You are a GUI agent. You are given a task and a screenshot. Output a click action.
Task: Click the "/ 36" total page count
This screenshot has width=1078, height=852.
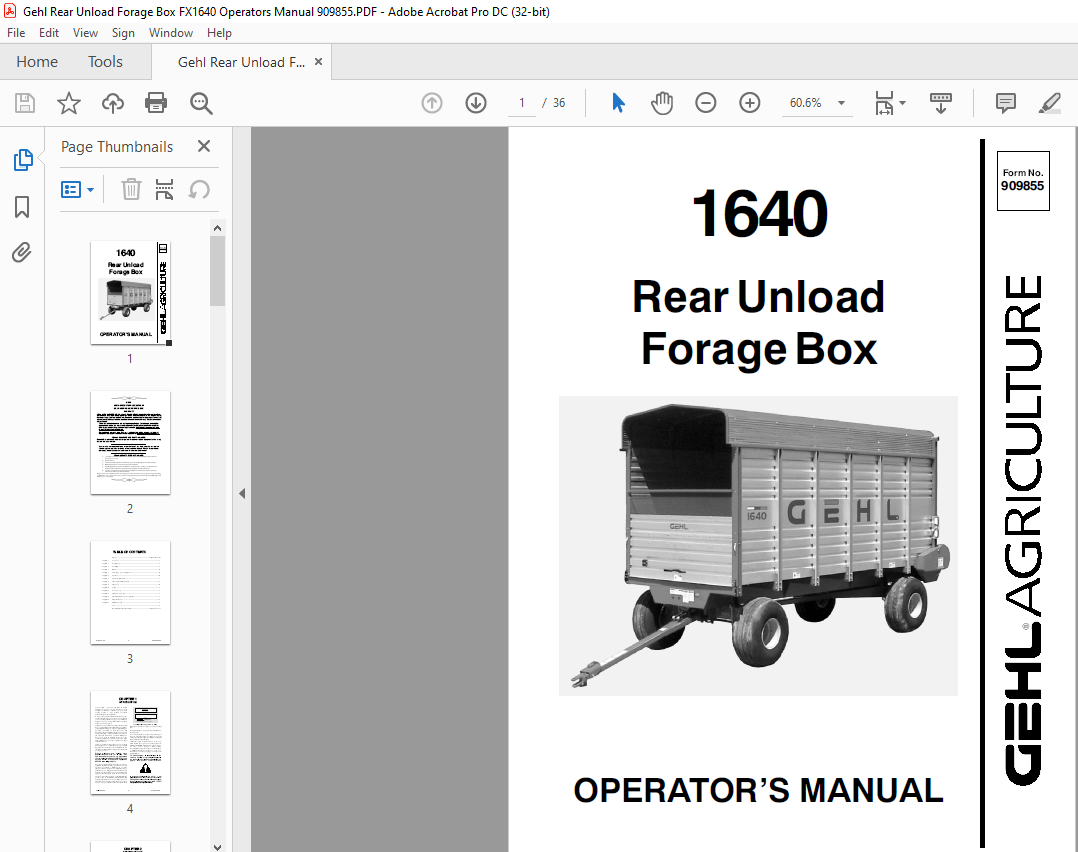(554, 103)
